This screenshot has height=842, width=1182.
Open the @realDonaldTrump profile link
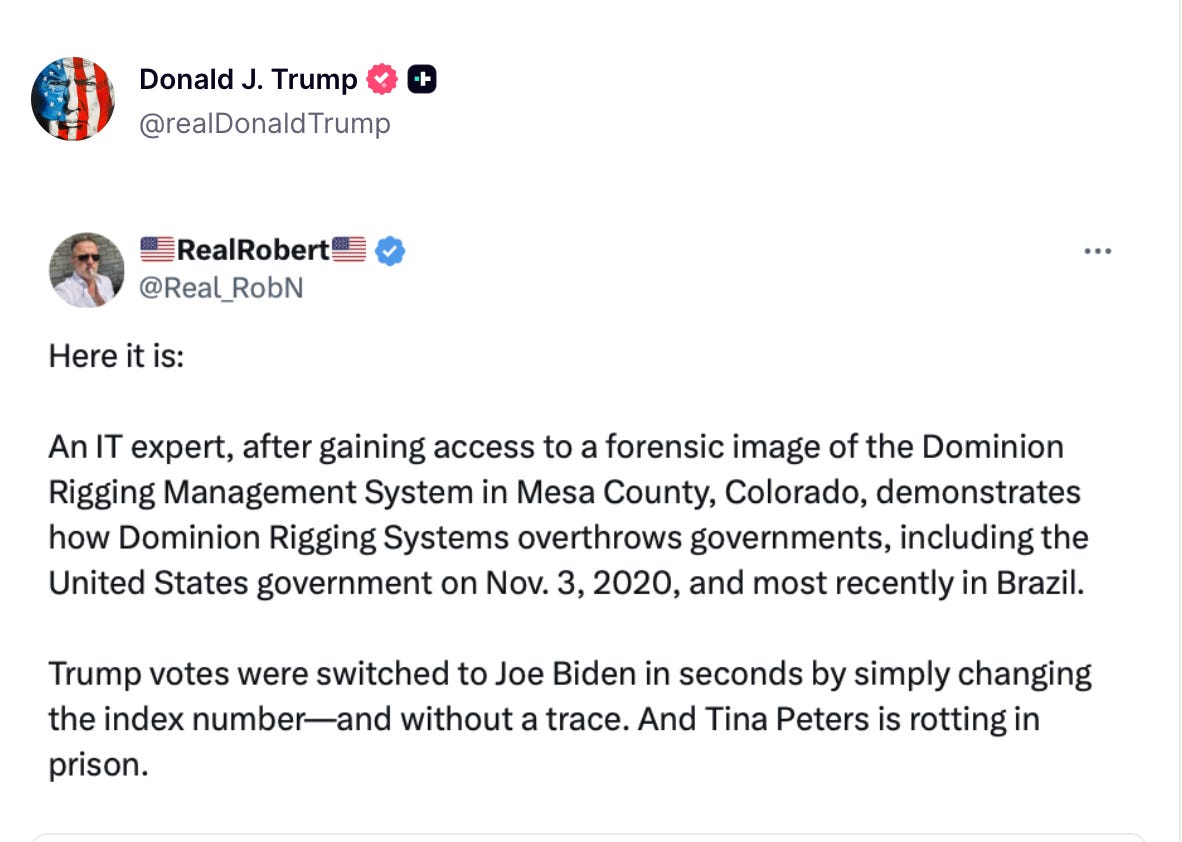pos(266,122)
